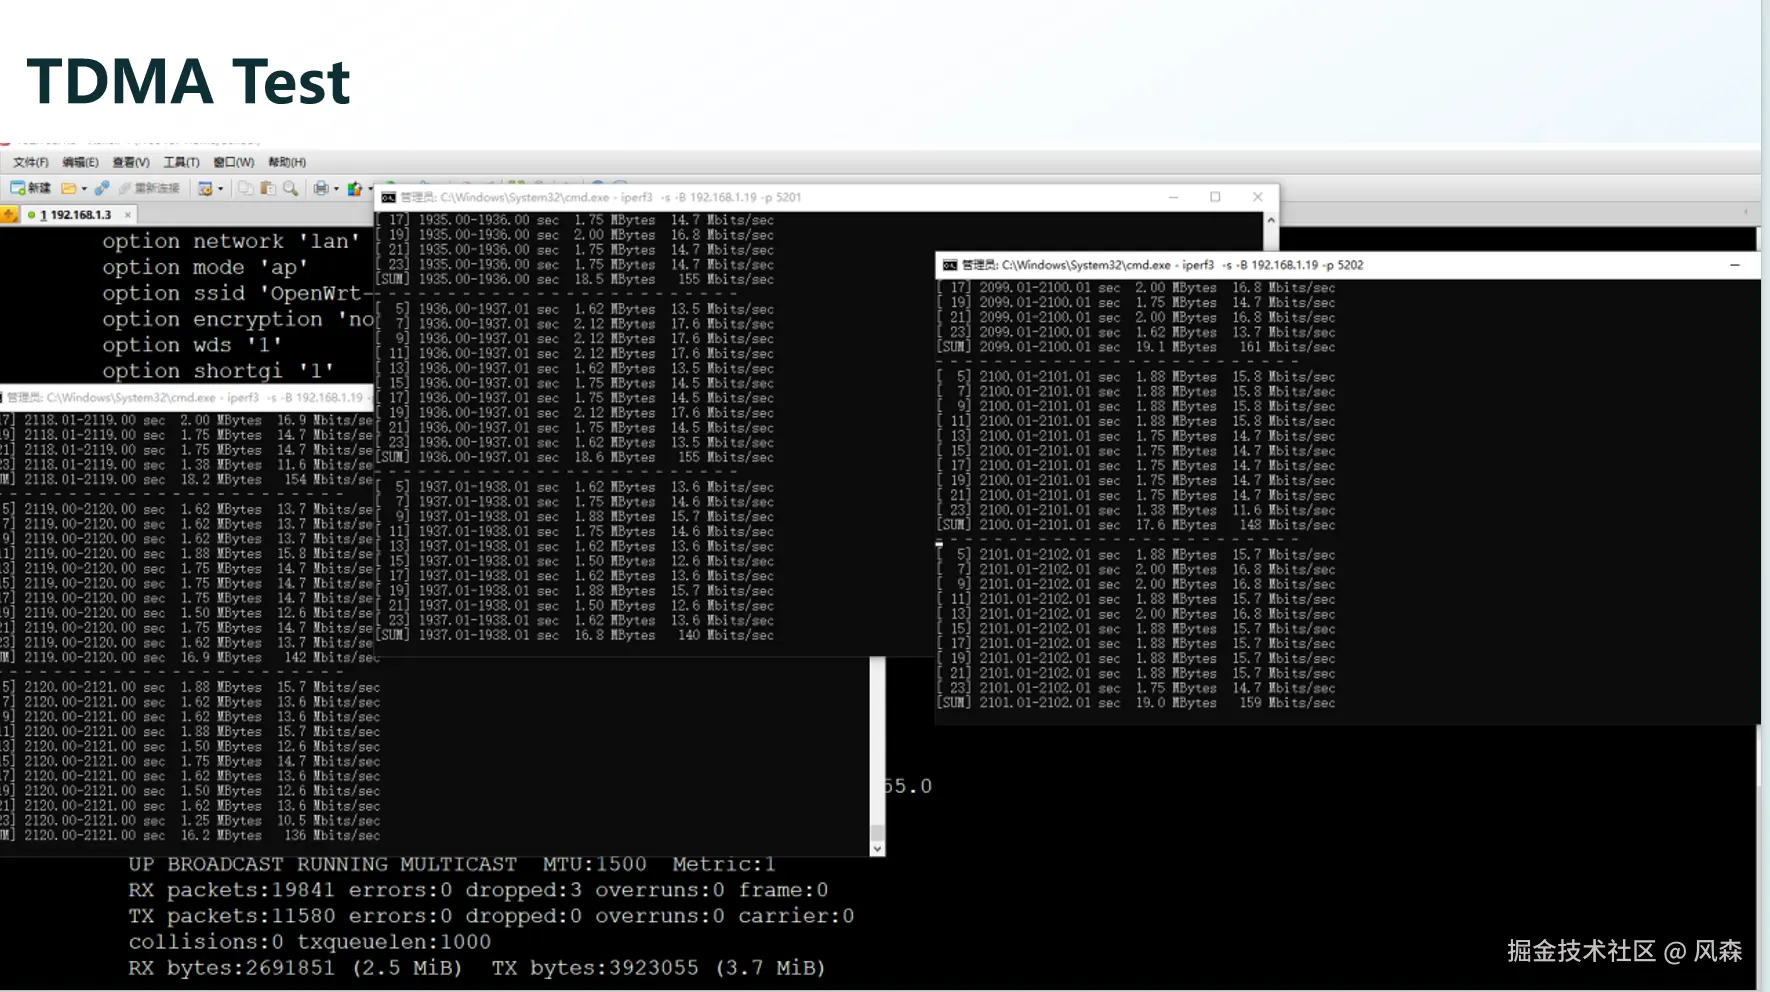Click the color scheme toolbar icon

click(x=354, y=188)
